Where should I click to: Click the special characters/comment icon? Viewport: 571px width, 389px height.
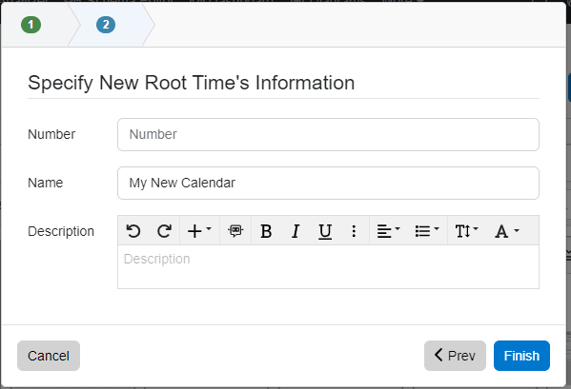(x=235, y=231)
